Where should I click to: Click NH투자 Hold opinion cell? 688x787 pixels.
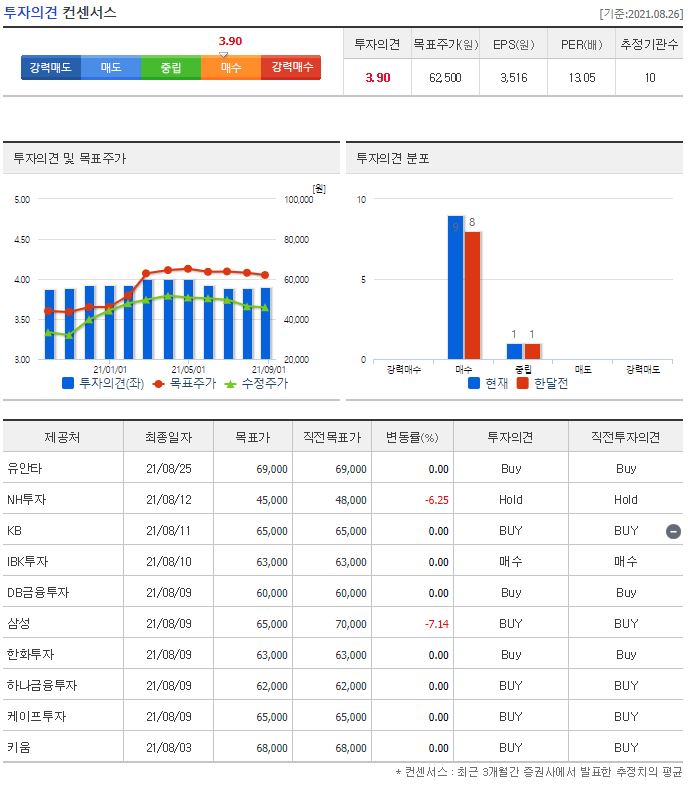pyautogui.click(x=510, y=500)
